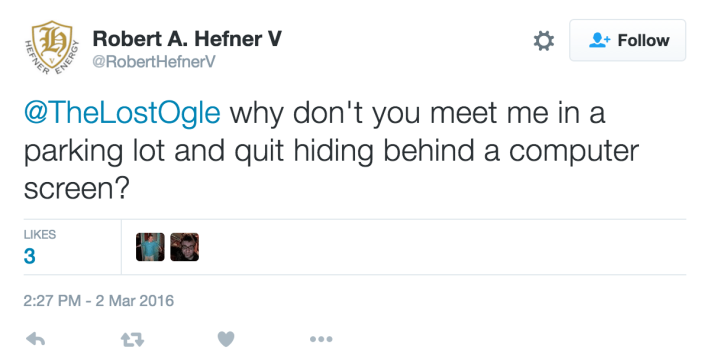Open the Hefner Energy shield profile picture

click(52, 48)
